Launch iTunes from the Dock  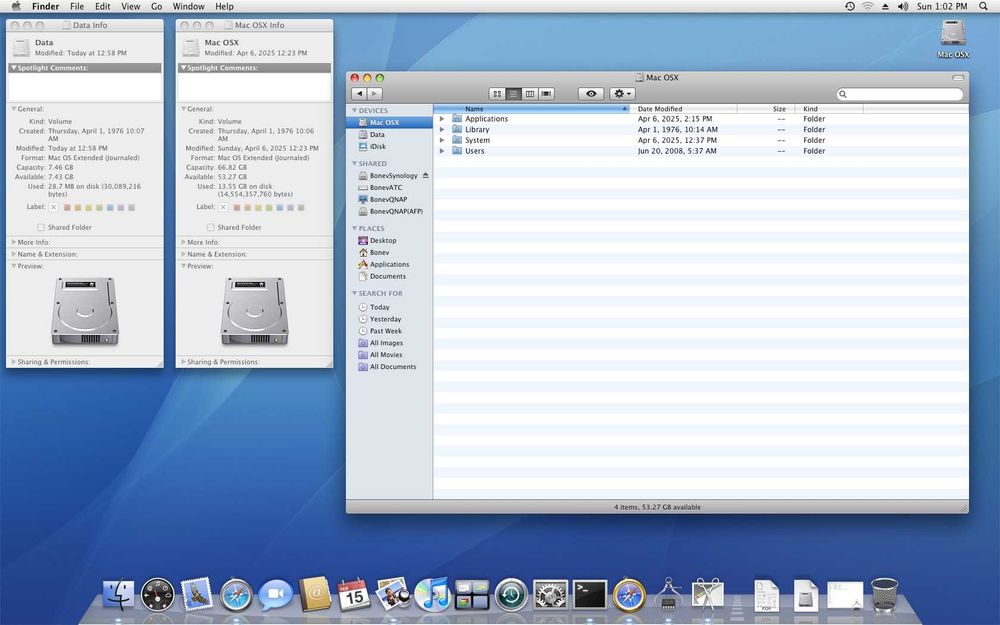[x=432, y=594]
